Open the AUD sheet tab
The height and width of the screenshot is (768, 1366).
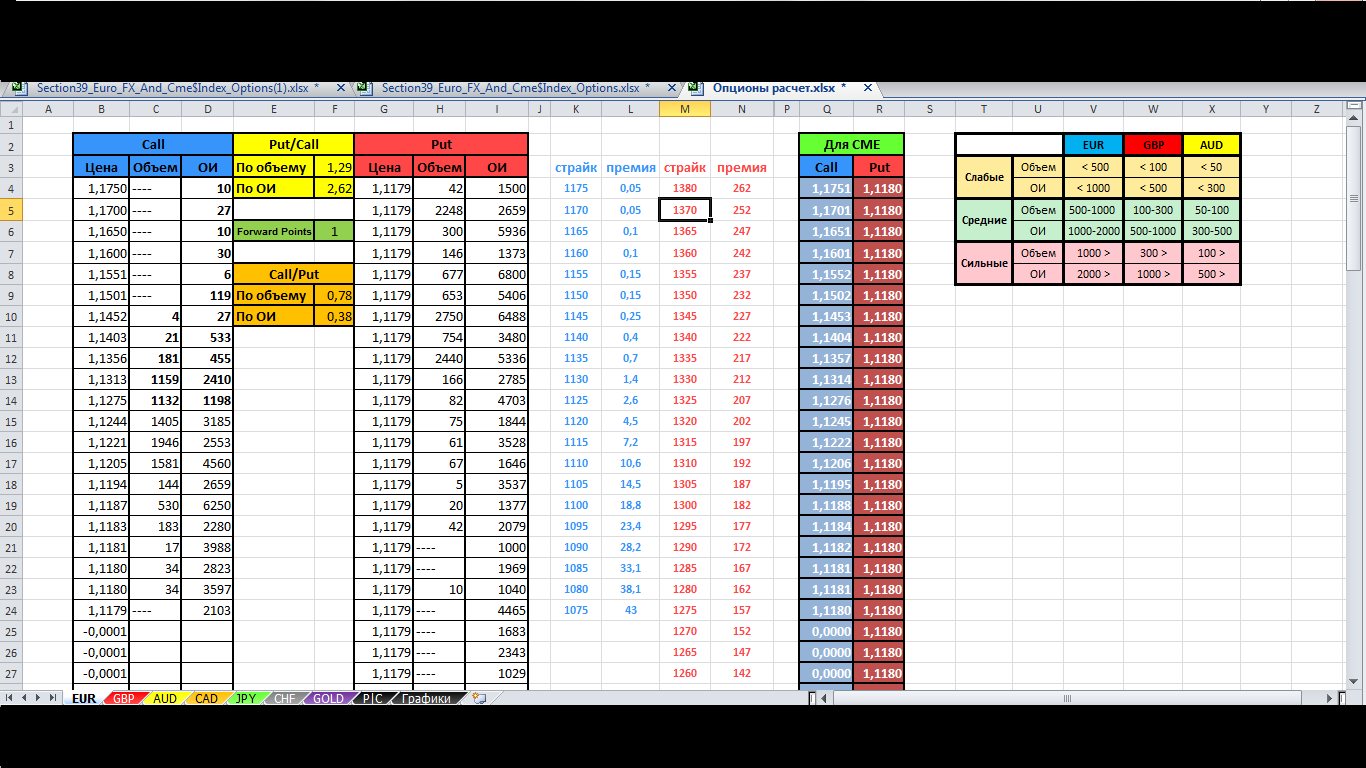165,698
